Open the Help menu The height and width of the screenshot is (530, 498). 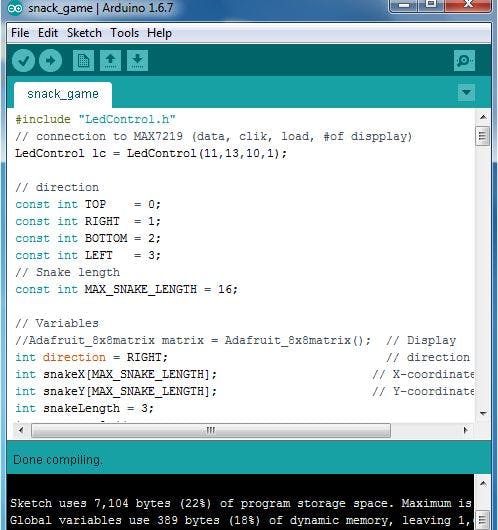pos(159,33)
